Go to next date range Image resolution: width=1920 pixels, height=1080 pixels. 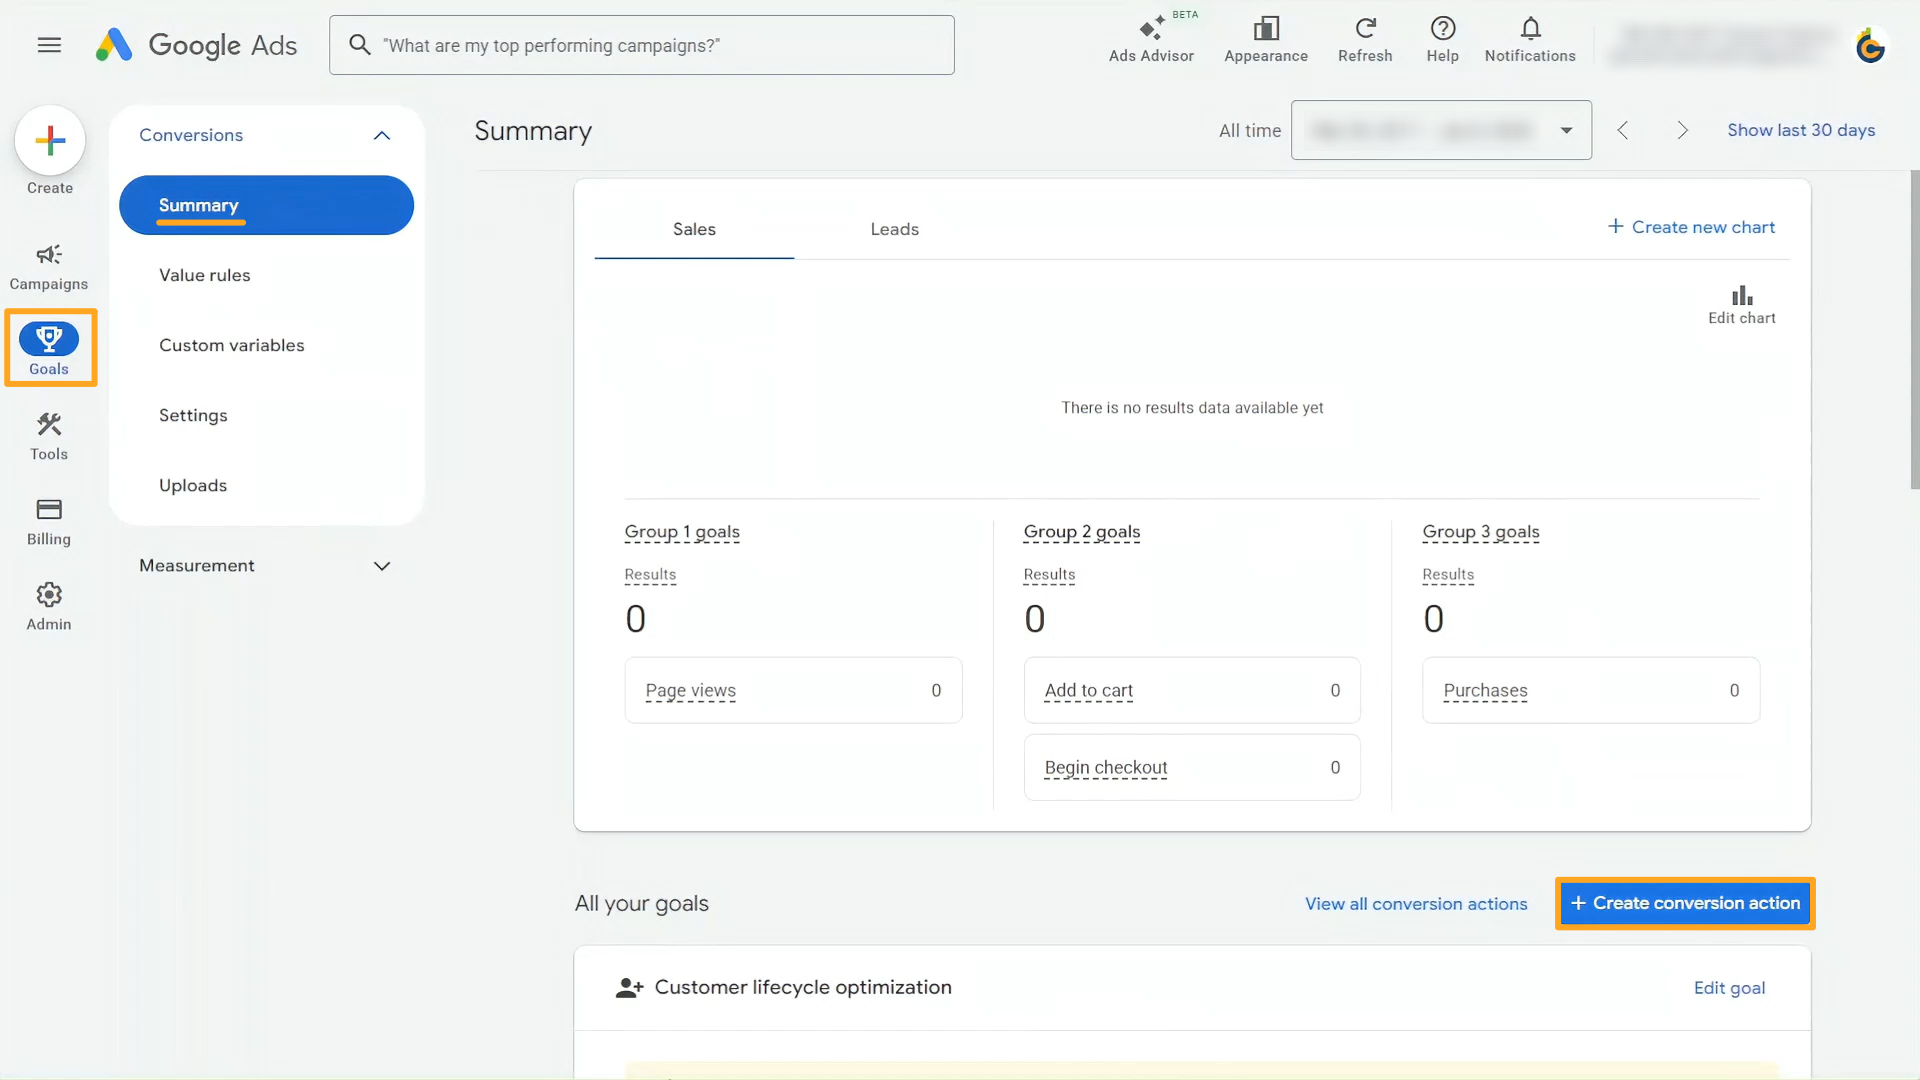click(x=1682, y=130)
